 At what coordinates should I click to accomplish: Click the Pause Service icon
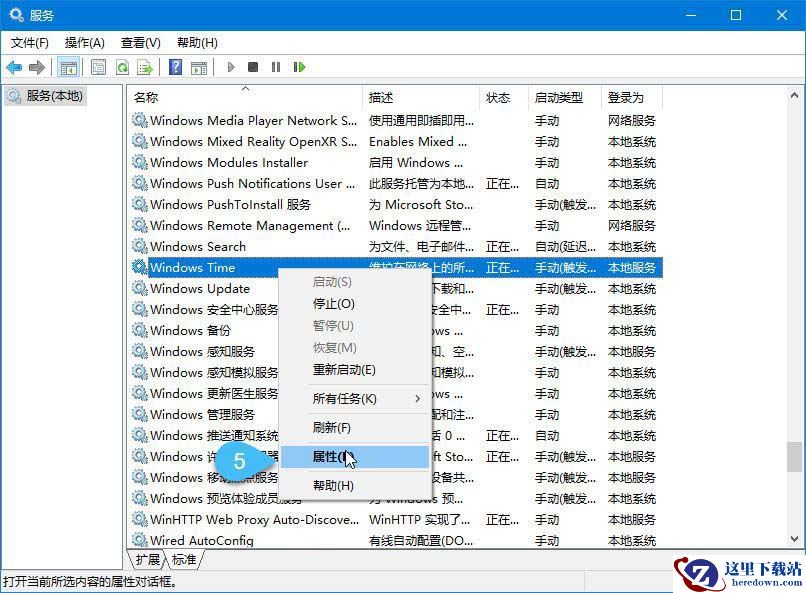tap(276, 67)
